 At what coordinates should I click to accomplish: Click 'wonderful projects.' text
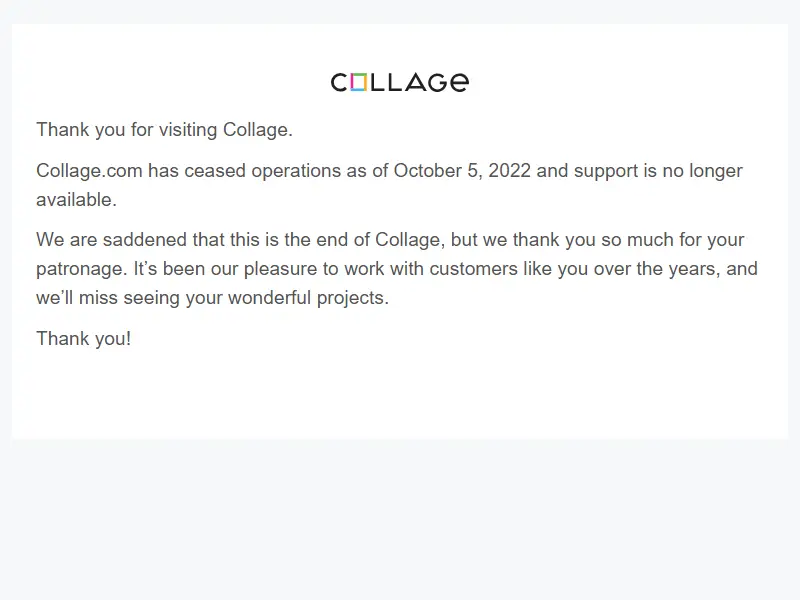(308, 298)
